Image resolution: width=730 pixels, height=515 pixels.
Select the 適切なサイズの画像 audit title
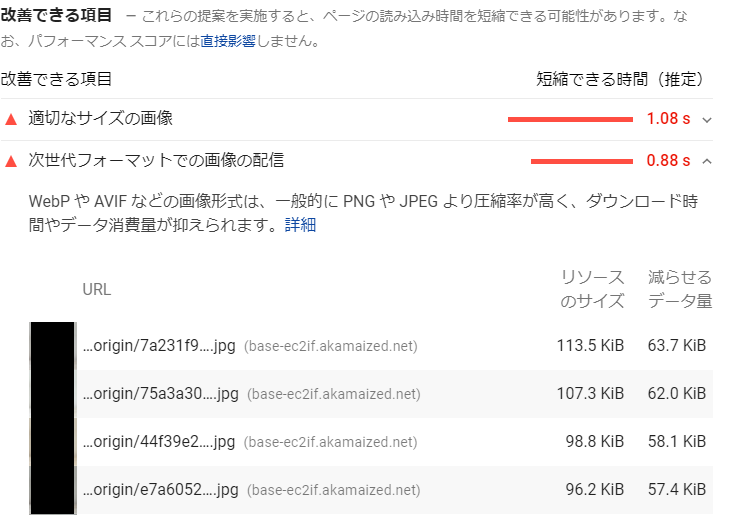101,118
